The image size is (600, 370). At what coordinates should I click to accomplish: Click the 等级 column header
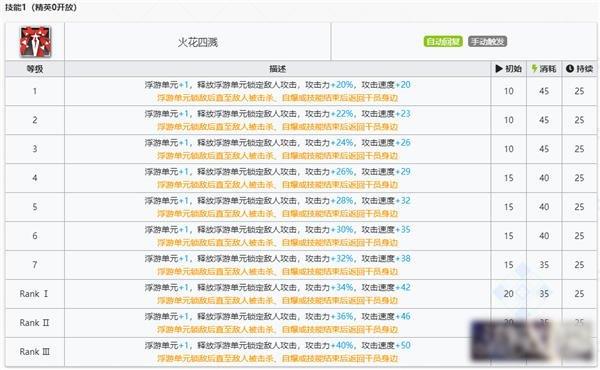(x=35, y=69)
